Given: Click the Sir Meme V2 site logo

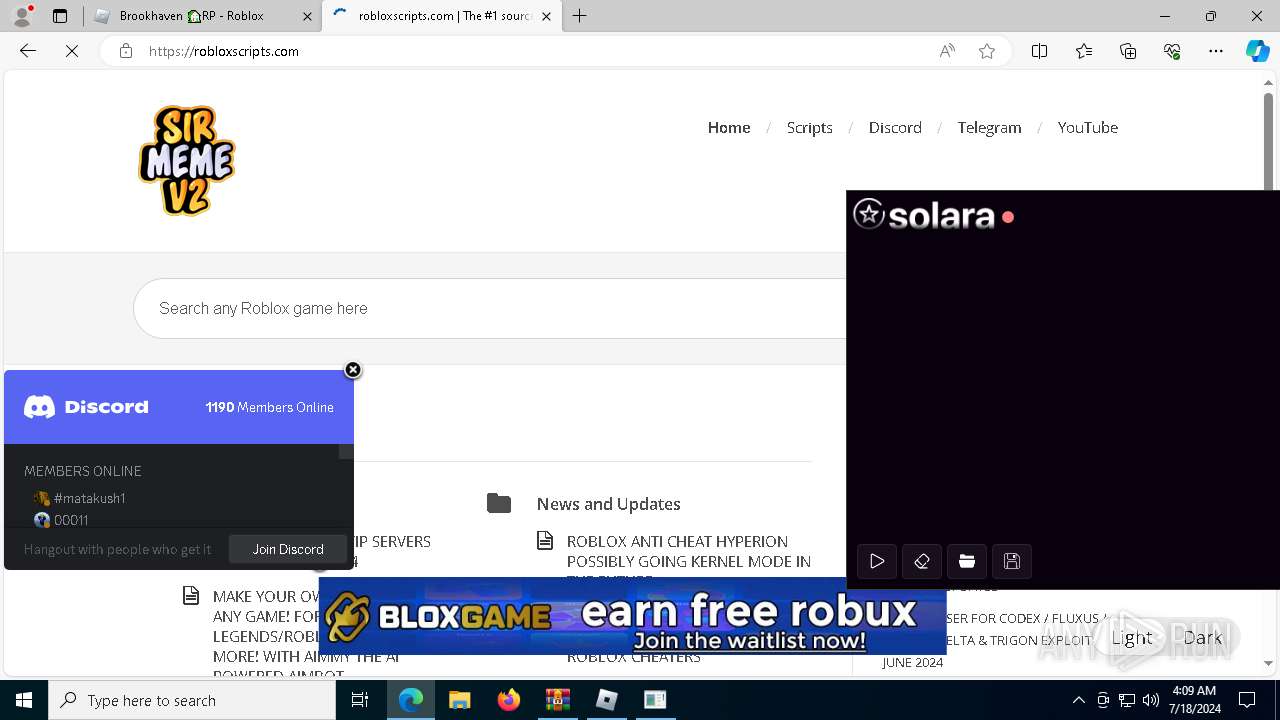Looking at the screenshot, I should coord(187,160).
